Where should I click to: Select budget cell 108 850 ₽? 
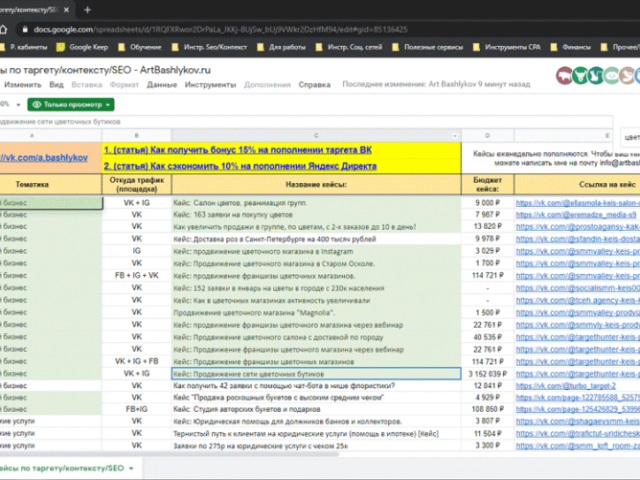point(487,409)
